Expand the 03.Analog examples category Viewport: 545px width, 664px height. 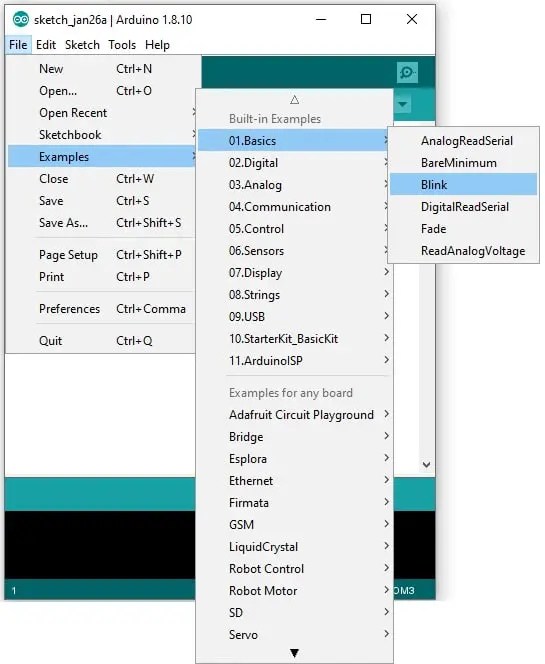click(x=294, y=185)
